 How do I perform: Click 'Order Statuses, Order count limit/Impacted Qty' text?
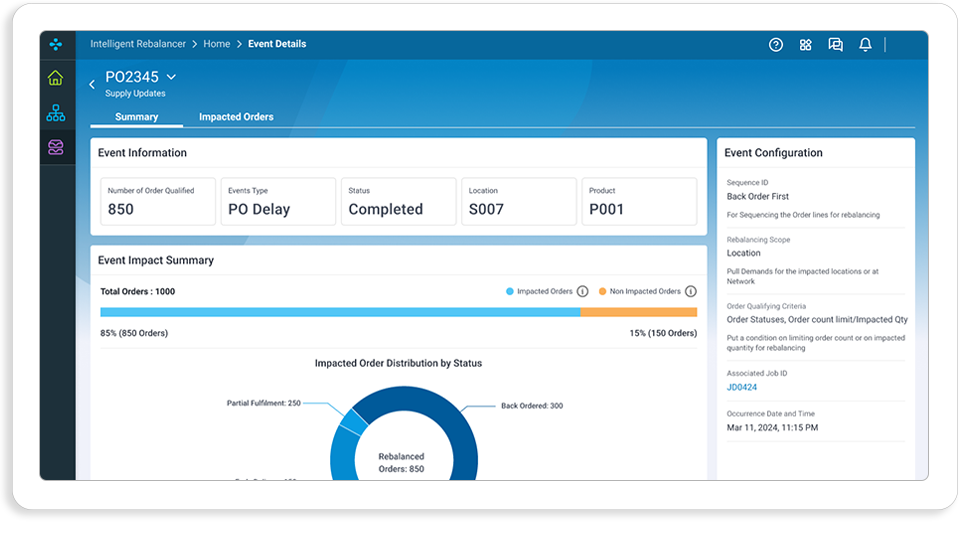point(817,319)
